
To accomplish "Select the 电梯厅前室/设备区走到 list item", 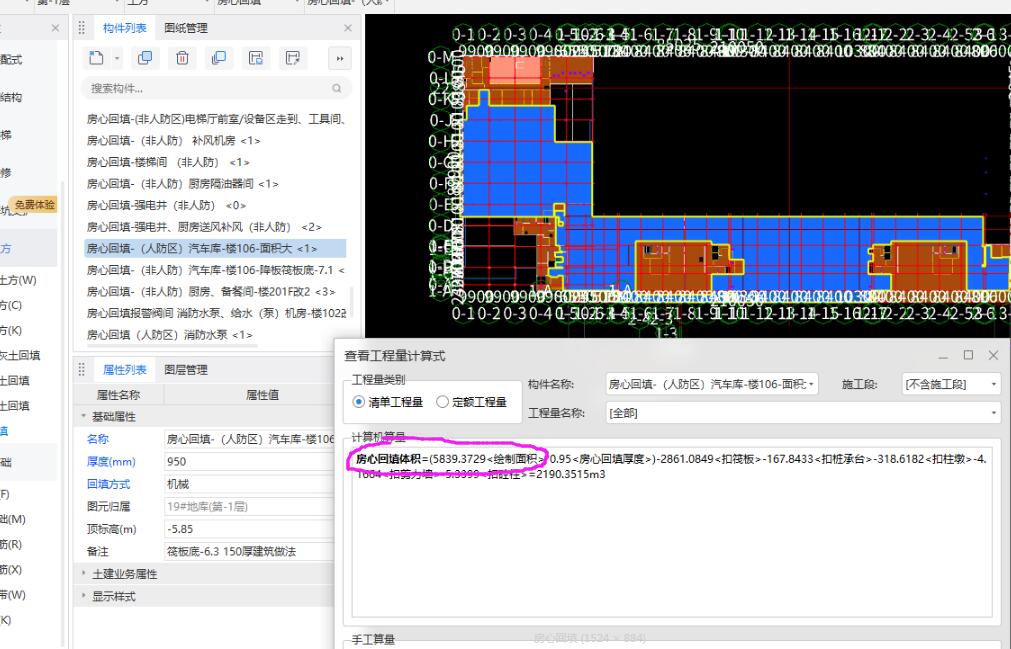I will tap(215, 119).
